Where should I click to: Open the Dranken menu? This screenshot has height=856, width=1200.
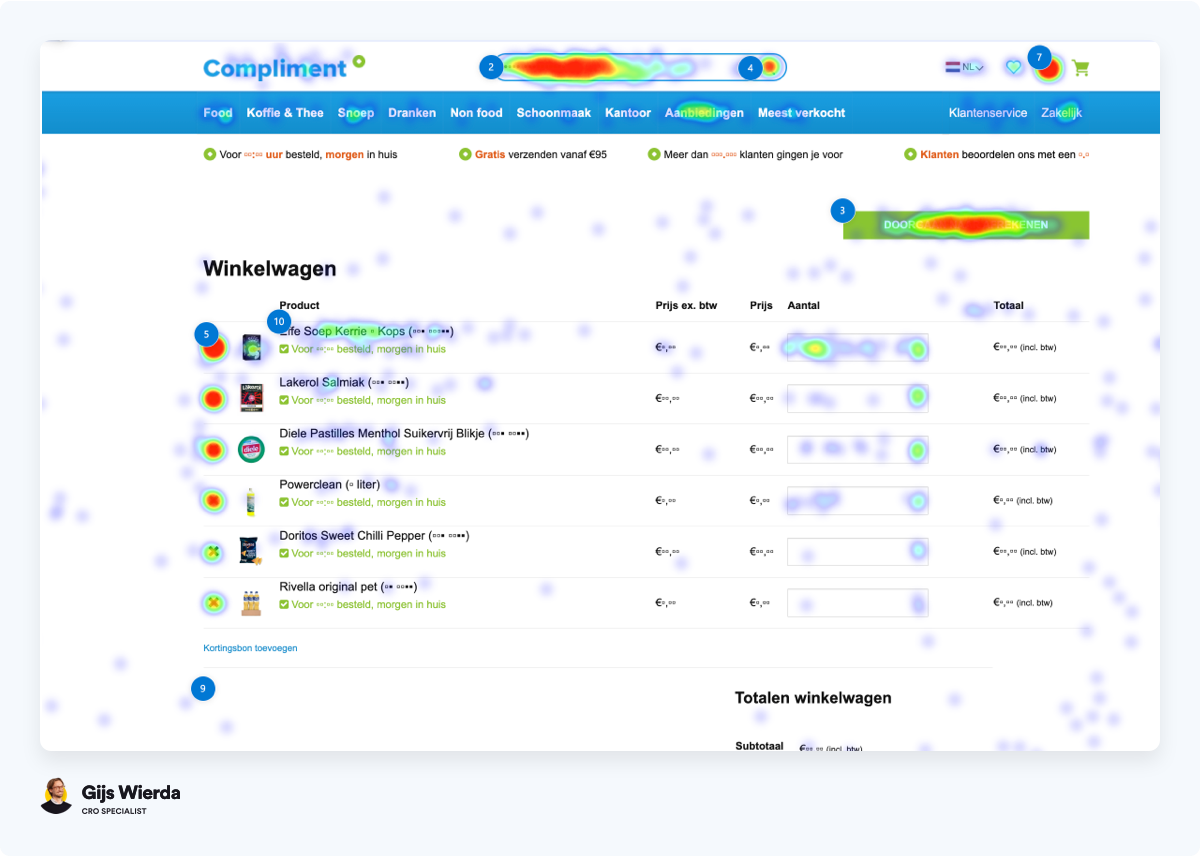[x=412, y=113]
